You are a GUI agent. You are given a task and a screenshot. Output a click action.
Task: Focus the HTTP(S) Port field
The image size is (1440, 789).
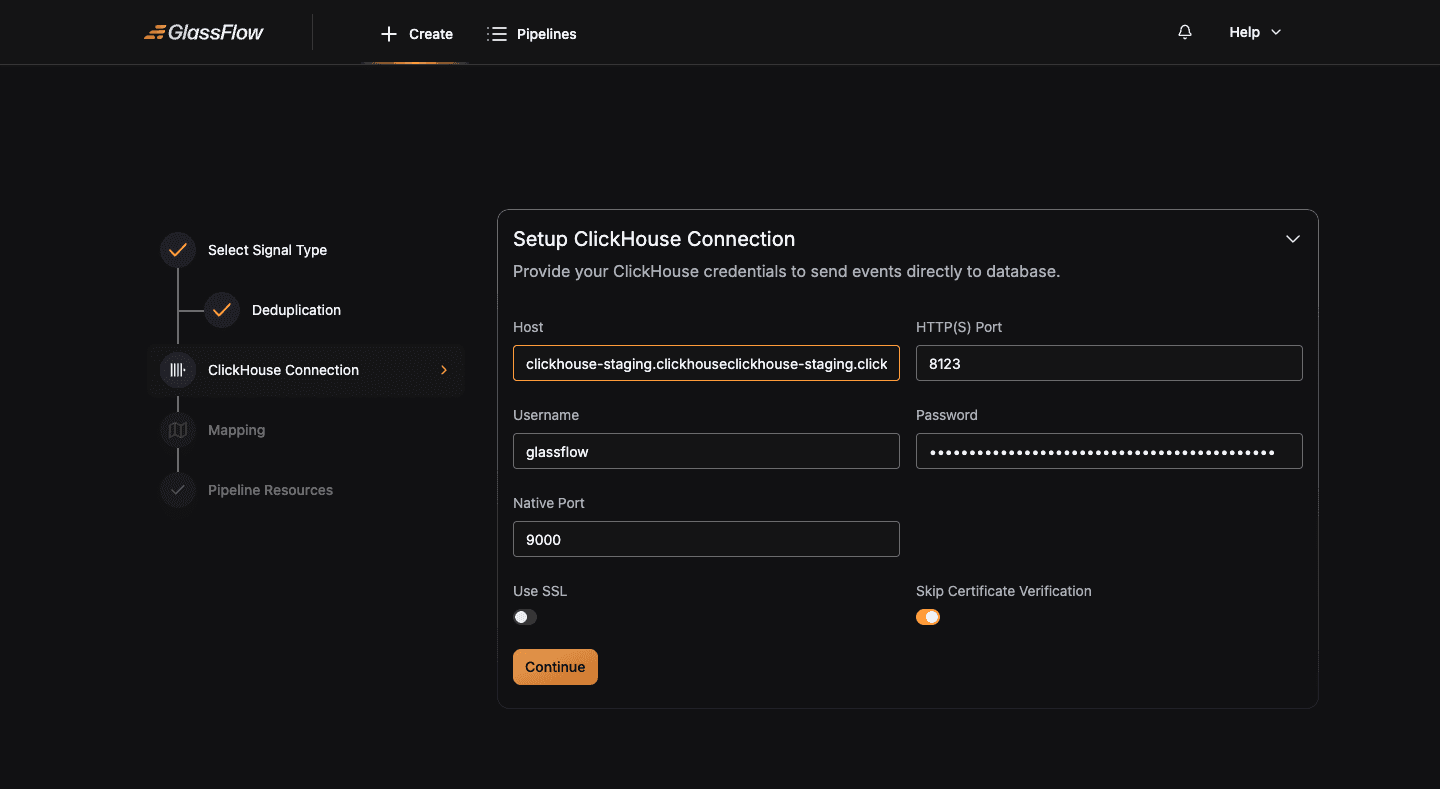1109,363
